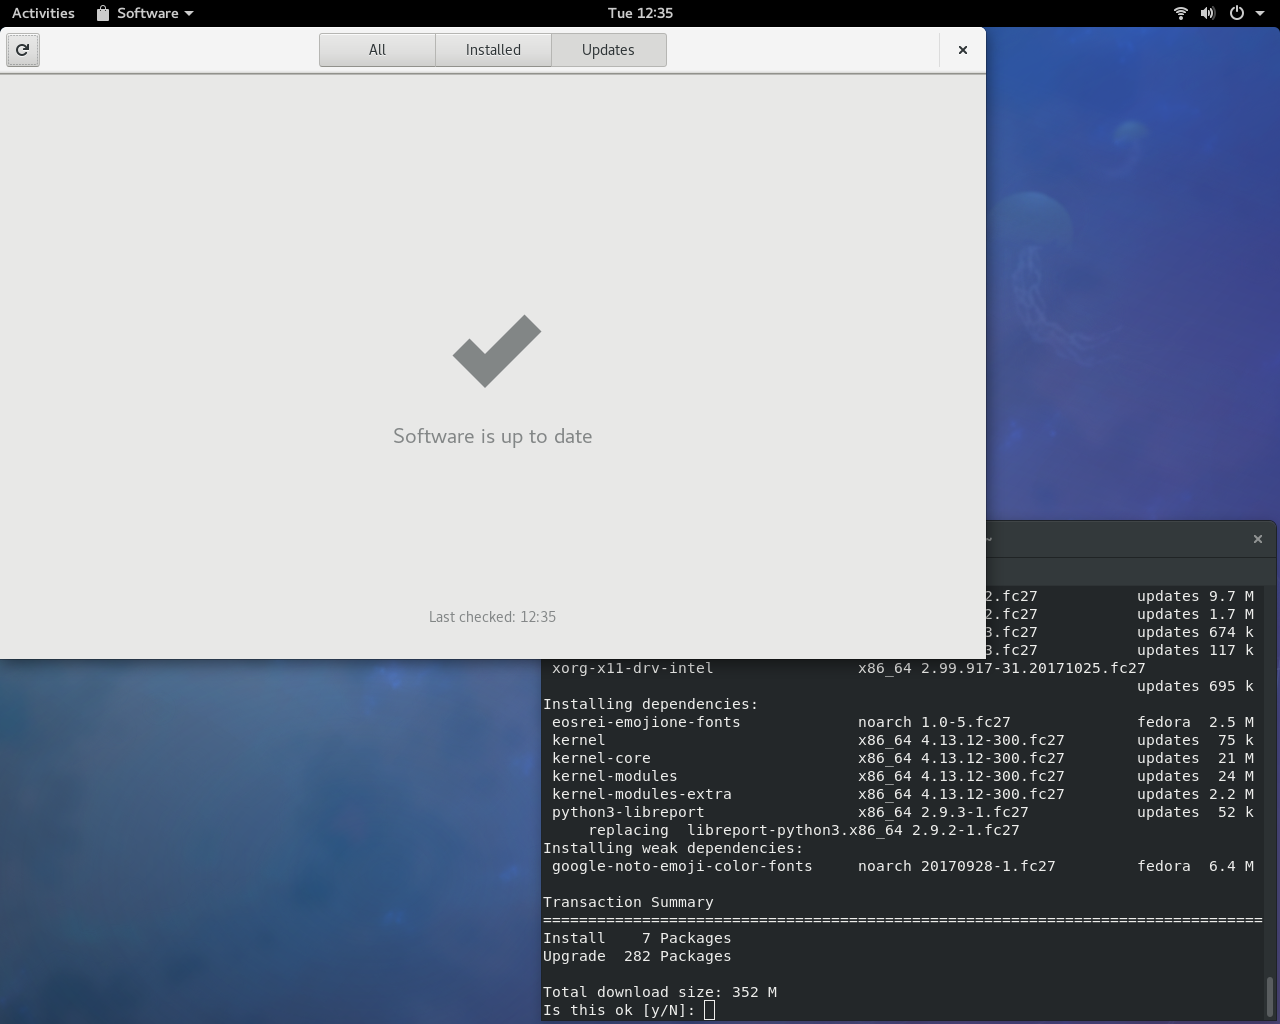Viewport: 1280px width, 1024px height.
Task: Close the Software window
Action: 963,50
